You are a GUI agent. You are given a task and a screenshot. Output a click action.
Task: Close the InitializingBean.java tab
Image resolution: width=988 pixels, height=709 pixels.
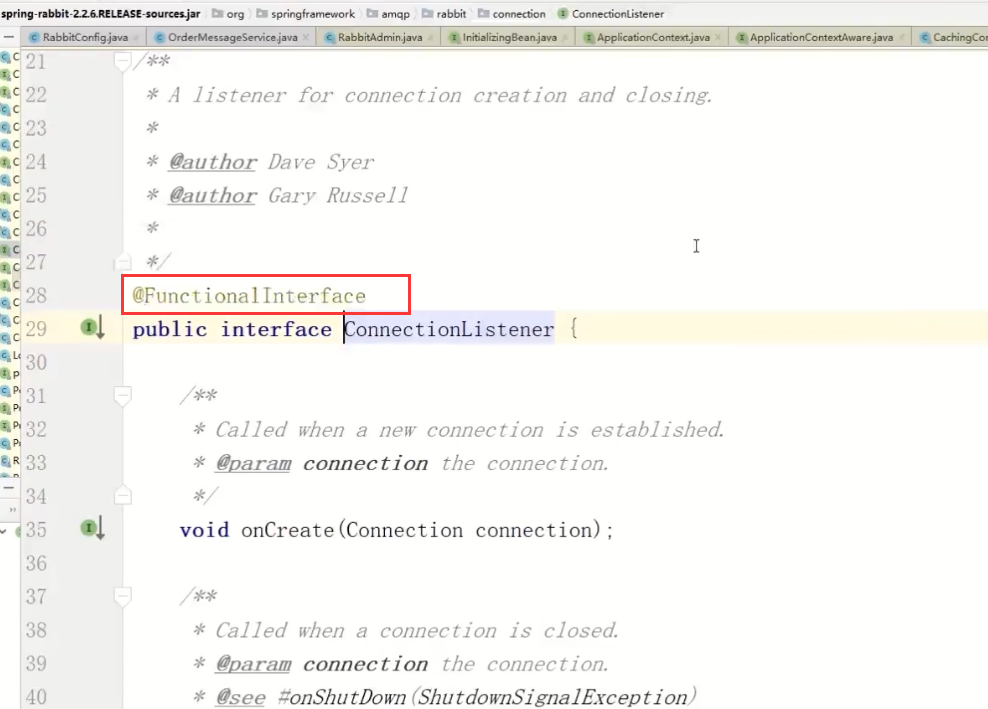565,37
